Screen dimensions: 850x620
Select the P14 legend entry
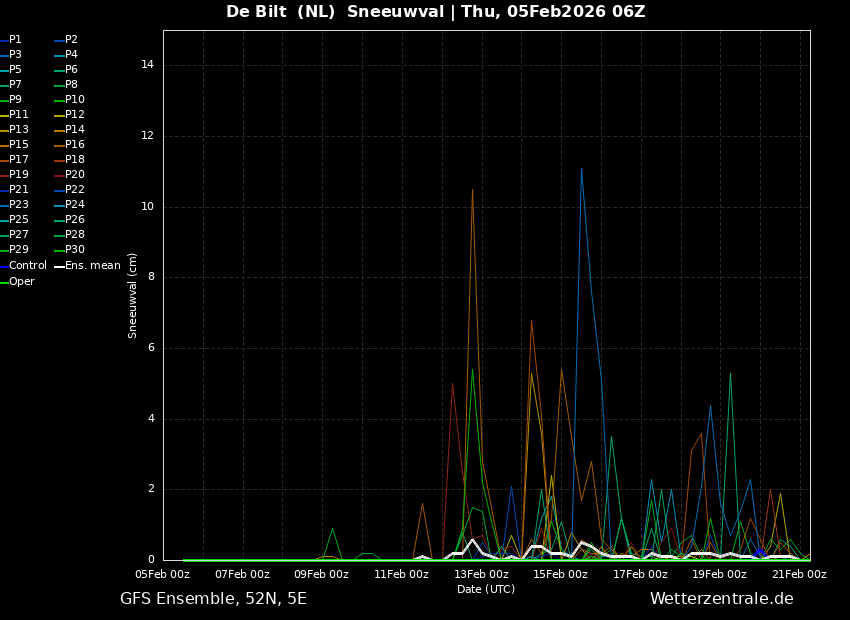(x=74, y=130)
